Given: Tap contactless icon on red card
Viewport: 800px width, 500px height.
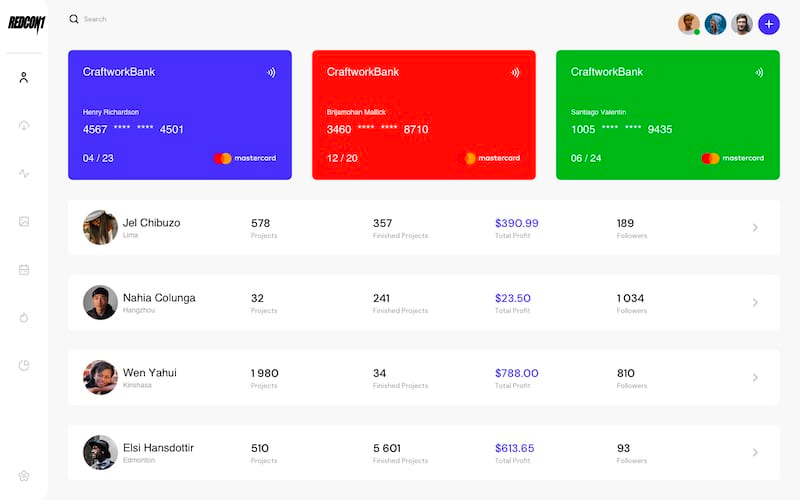Looking at the screenshot, I should [515, 72].
